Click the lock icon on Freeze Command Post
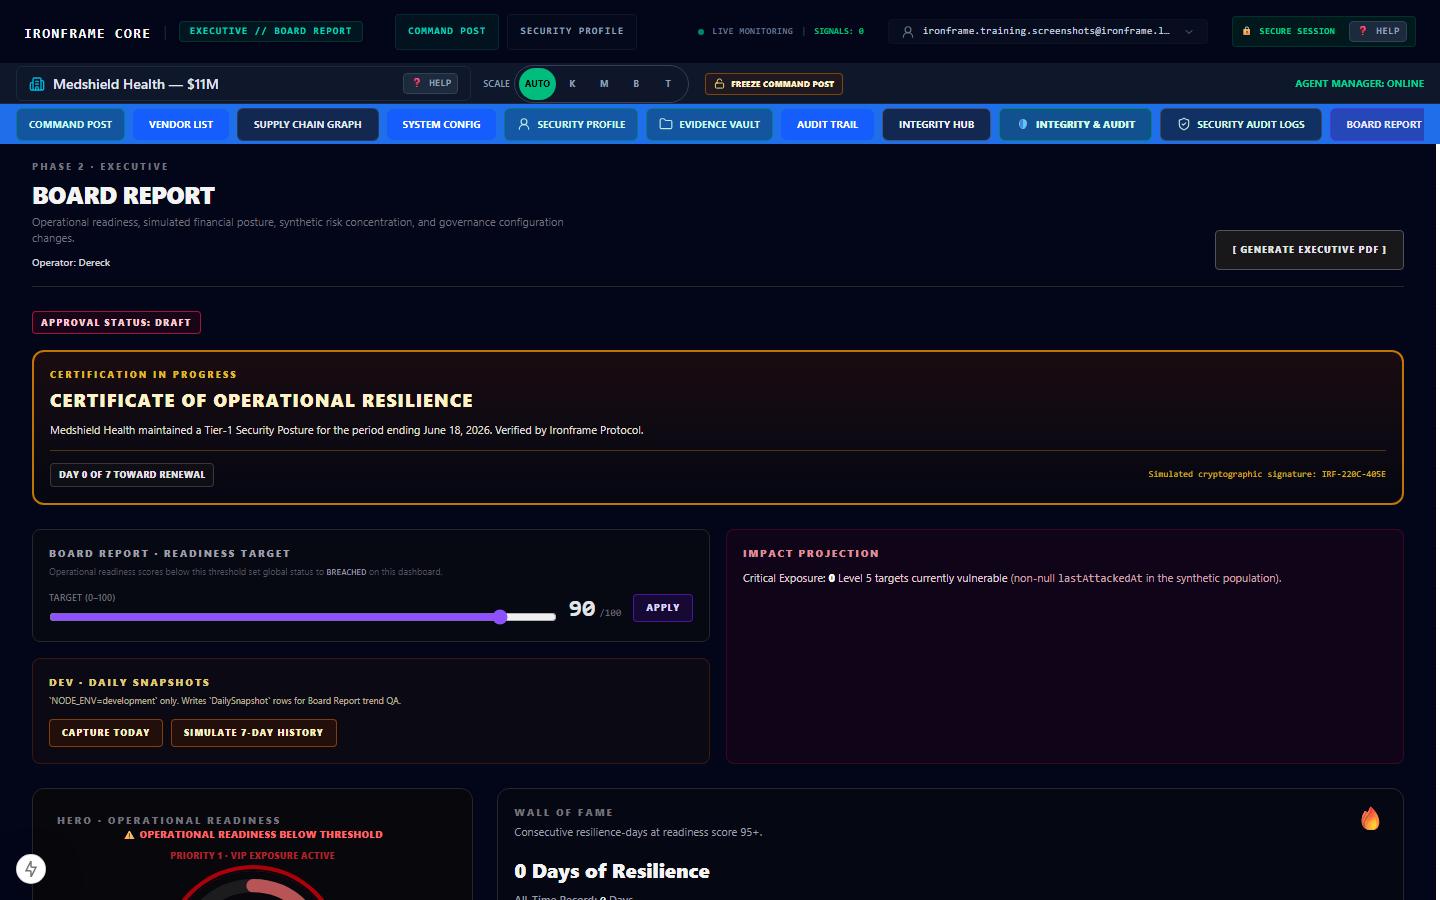The image size is (1440, 900). coord(719,84)
